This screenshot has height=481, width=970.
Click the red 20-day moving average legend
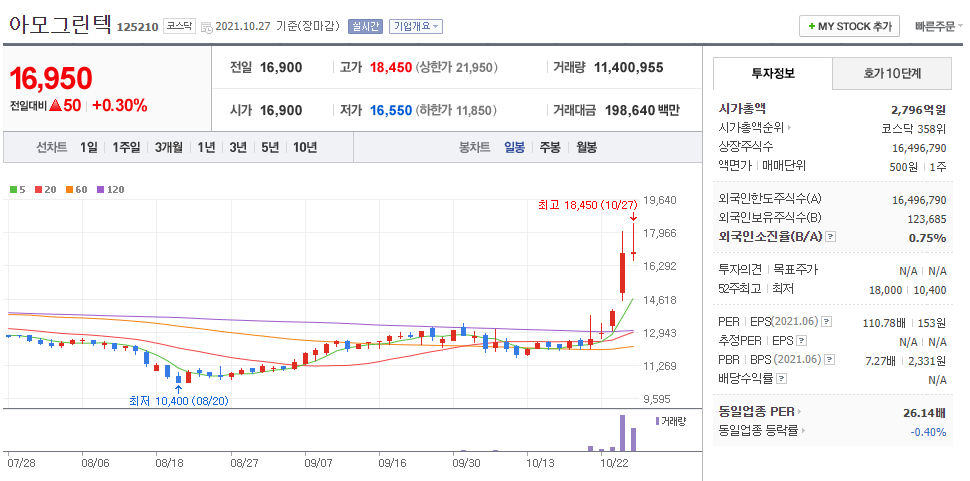coord(45,190)
